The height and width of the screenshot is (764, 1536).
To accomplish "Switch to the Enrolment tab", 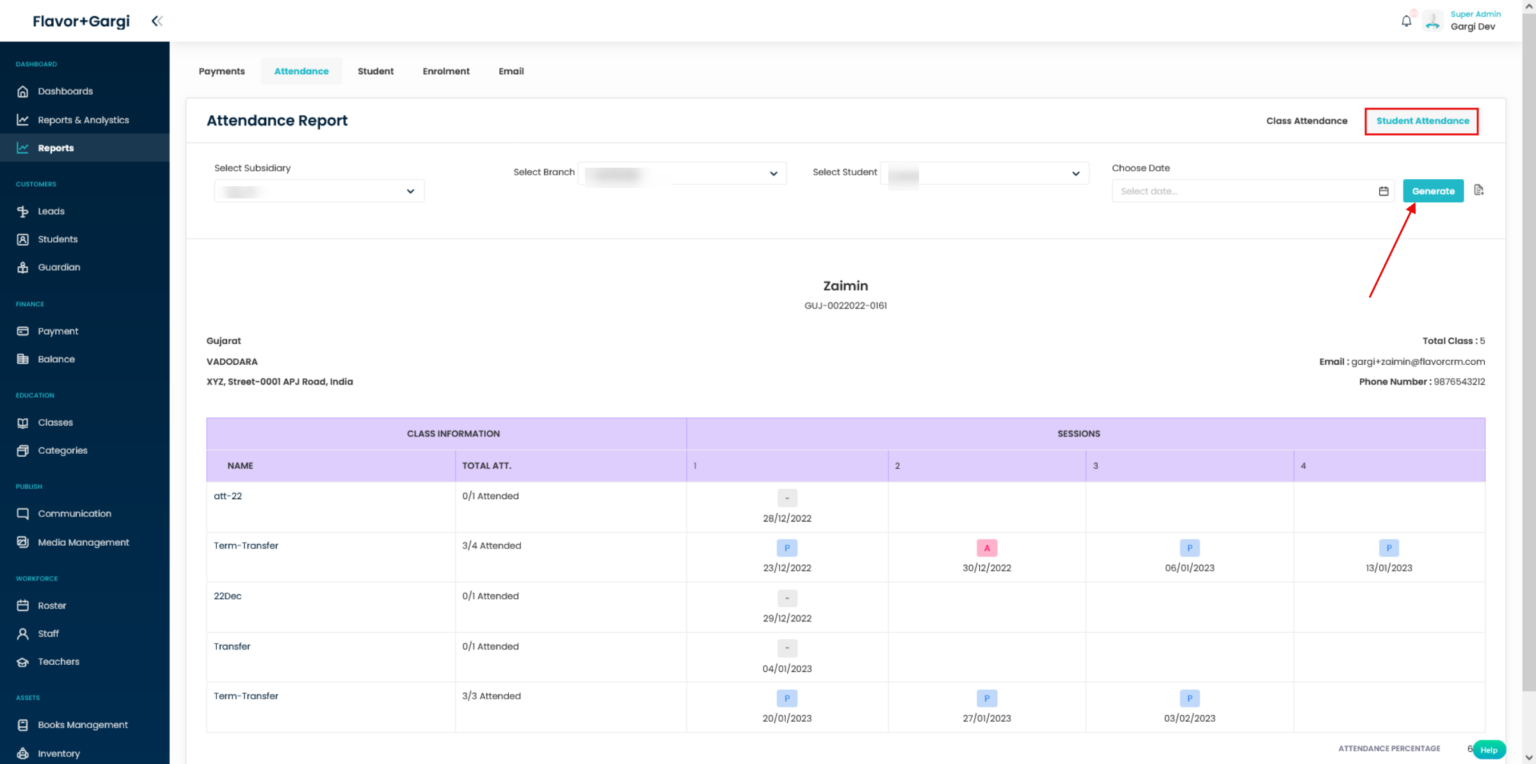I will point(446,71).
